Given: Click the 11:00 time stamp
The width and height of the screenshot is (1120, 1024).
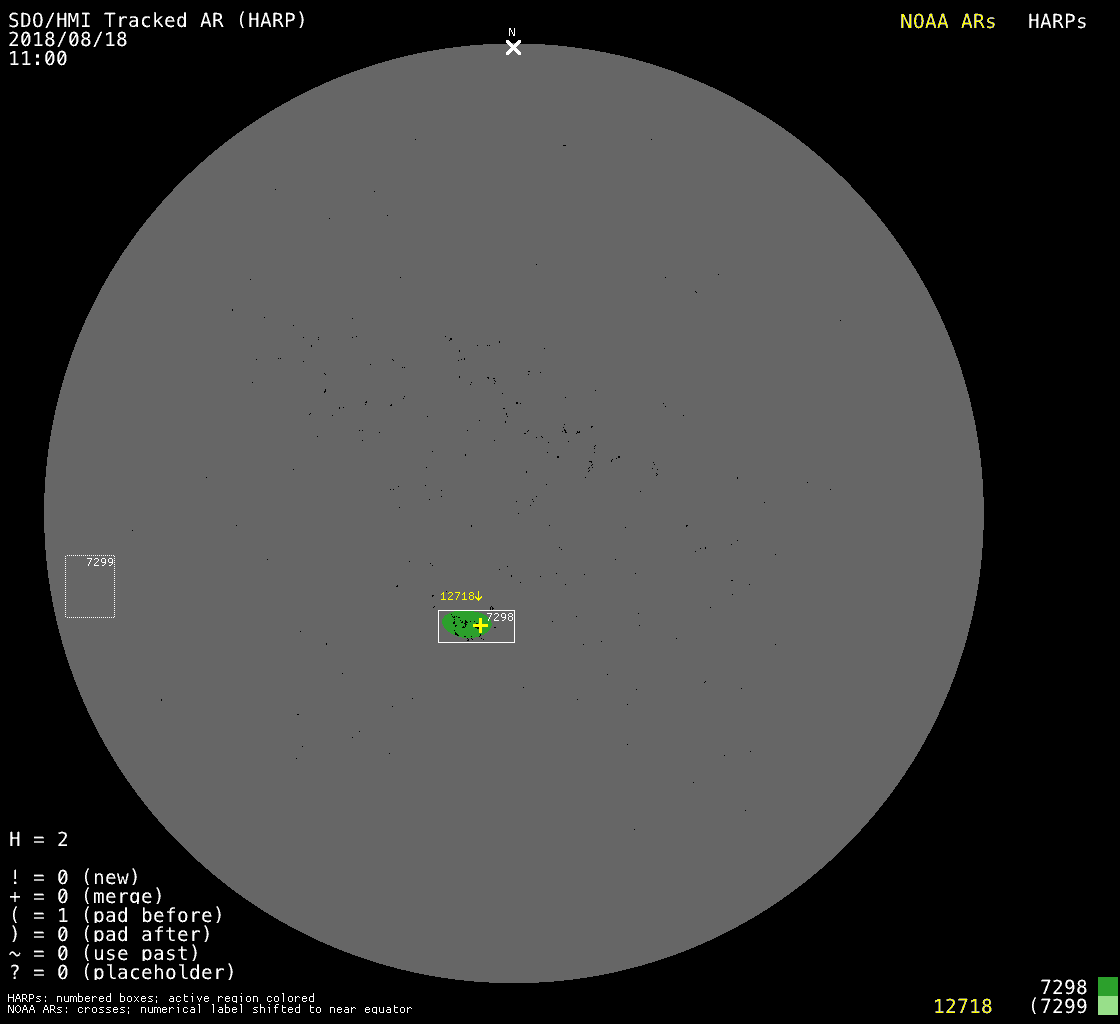Looking at the screenshot, I should click(x=38, y=59).
